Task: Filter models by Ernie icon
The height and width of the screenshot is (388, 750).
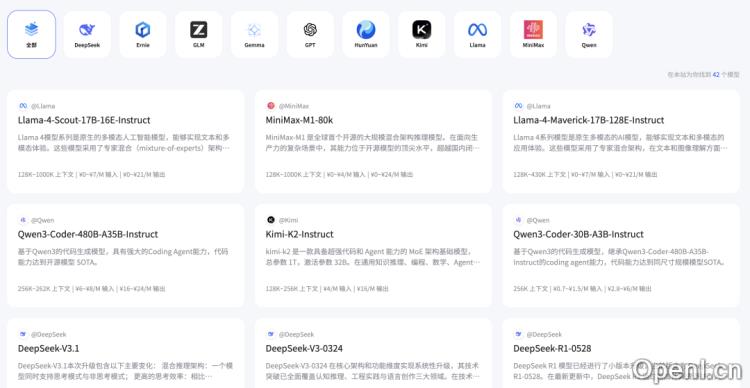Action: (x=143, y=30)
